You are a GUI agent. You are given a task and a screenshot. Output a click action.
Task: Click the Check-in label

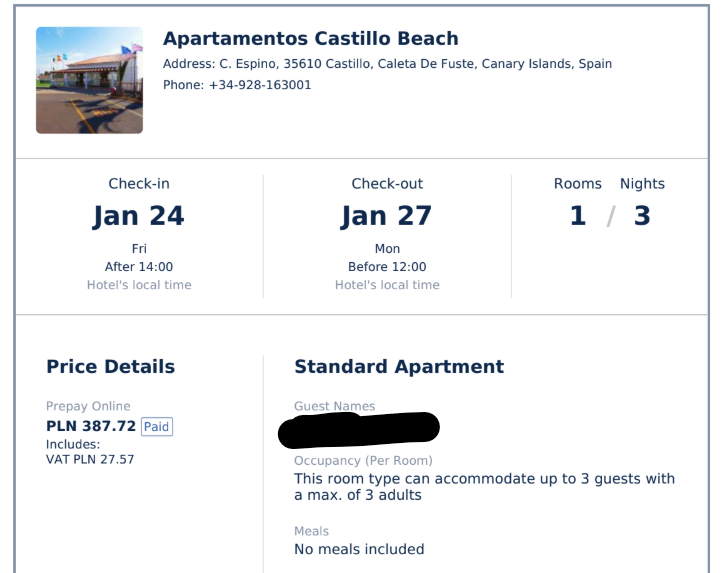coord(139,184)
